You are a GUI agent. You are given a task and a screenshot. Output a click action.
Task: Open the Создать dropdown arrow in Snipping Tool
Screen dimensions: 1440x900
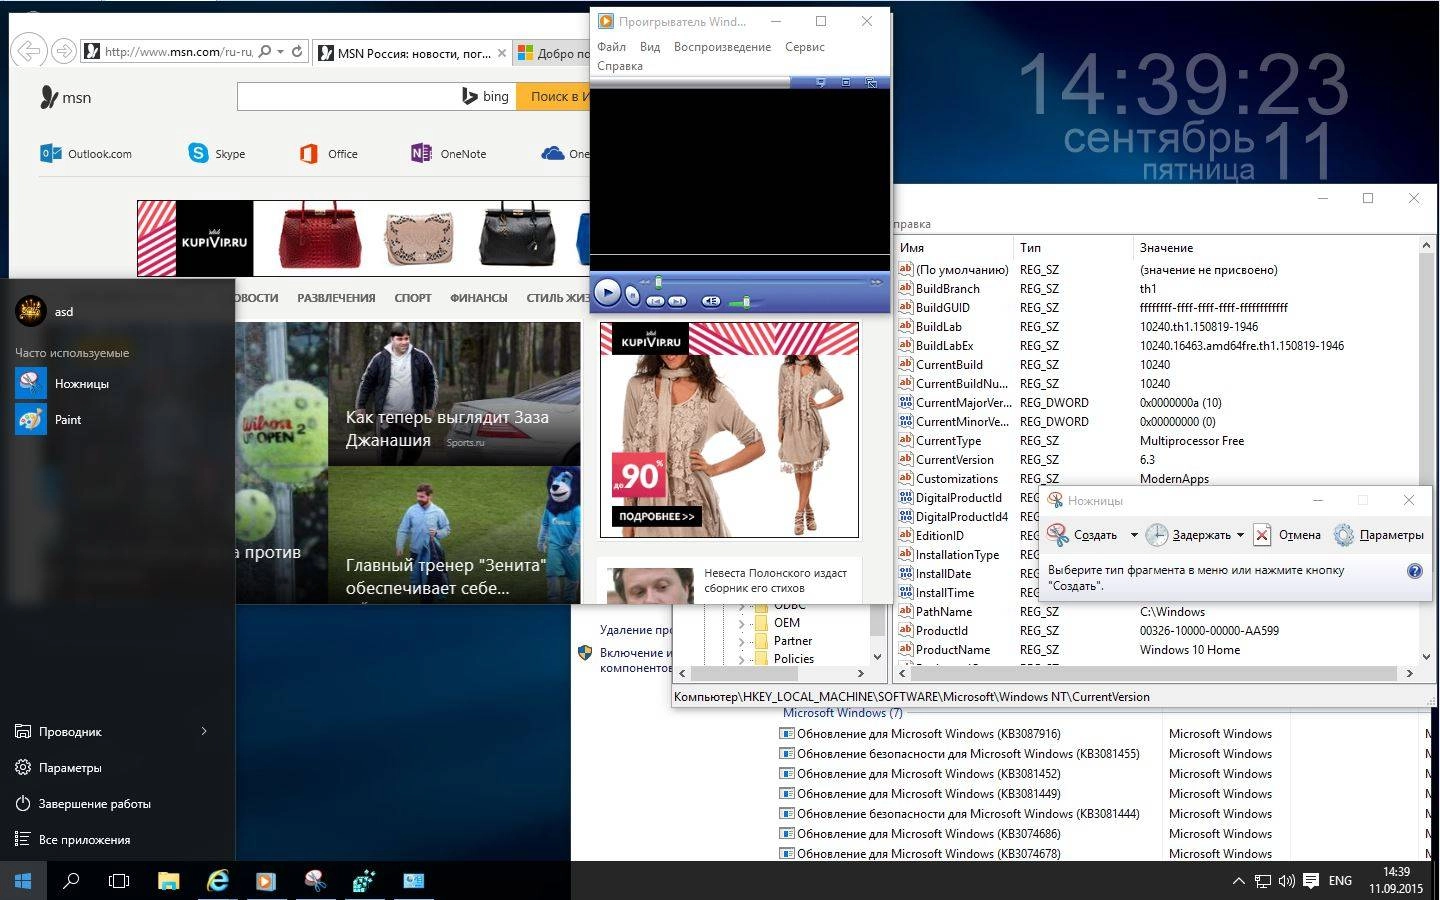pyautogui.click(x=1134, y=535)
